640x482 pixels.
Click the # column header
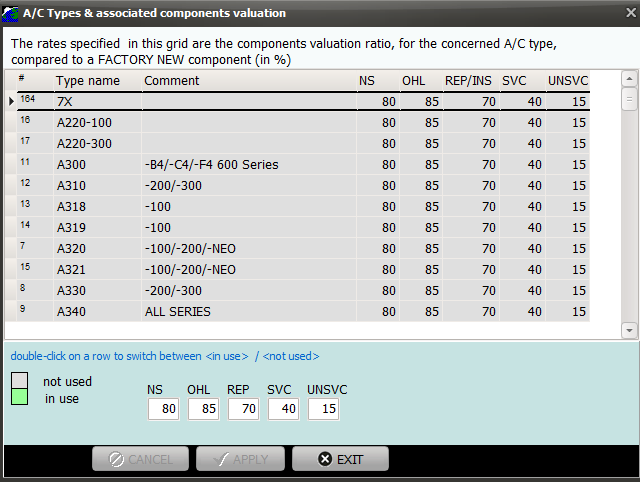(x=35, y=80)
